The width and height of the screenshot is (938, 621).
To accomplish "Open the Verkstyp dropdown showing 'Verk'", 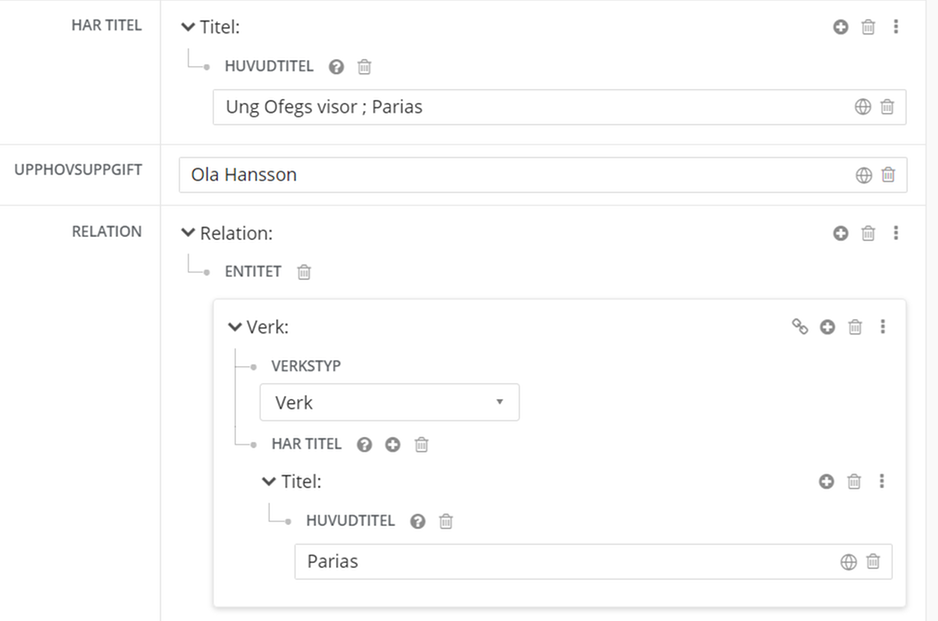I will (x=389, y=402).
